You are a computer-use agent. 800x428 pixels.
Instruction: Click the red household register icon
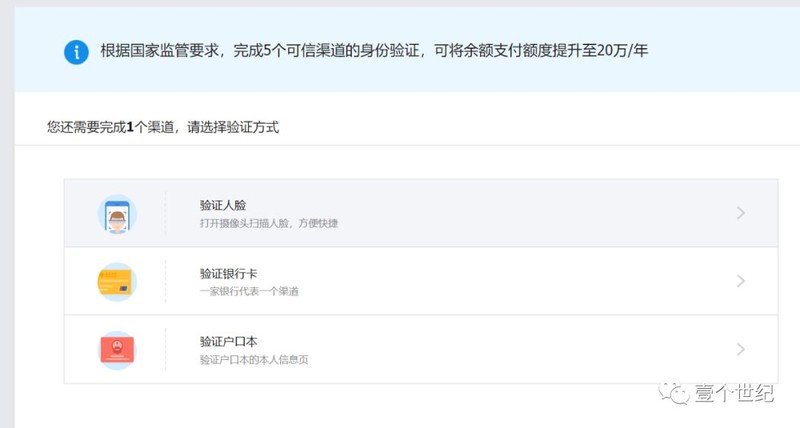pos(117,350)
